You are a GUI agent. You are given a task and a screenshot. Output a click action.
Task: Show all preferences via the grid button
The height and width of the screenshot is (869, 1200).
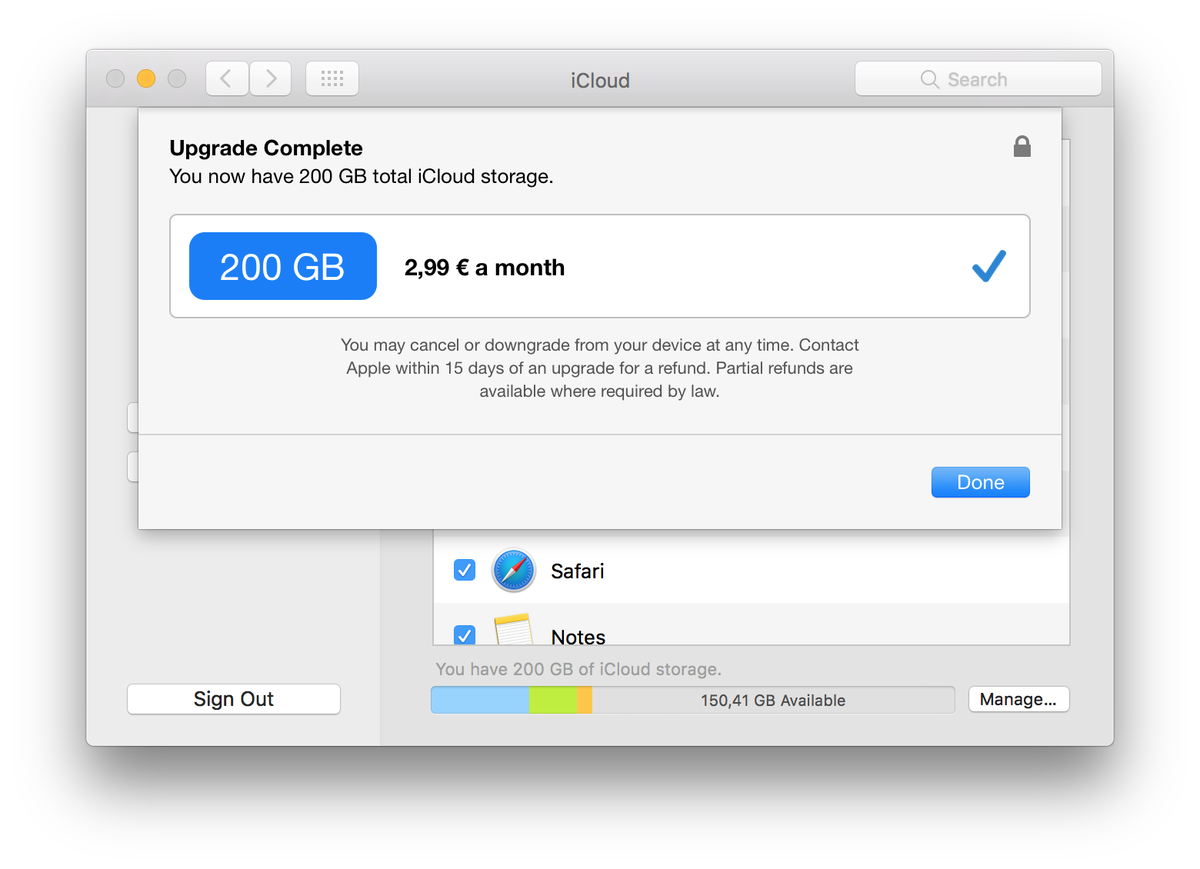point(332,79)
